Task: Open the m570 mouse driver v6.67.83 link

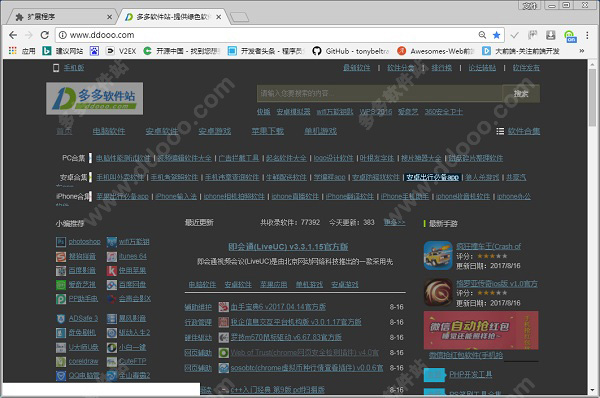Action: click(x=286, y=337)
